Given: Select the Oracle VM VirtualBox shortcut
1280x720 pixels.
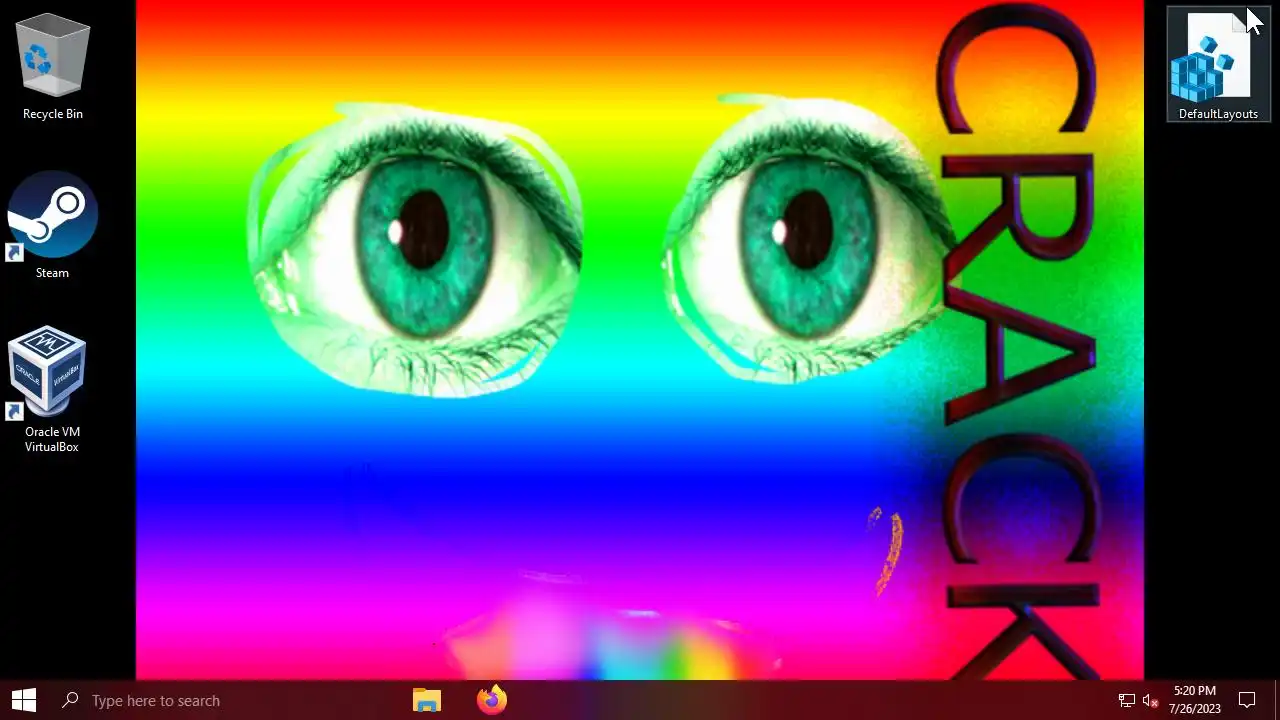Looking at the screenshot, I should tap(52, 388).
